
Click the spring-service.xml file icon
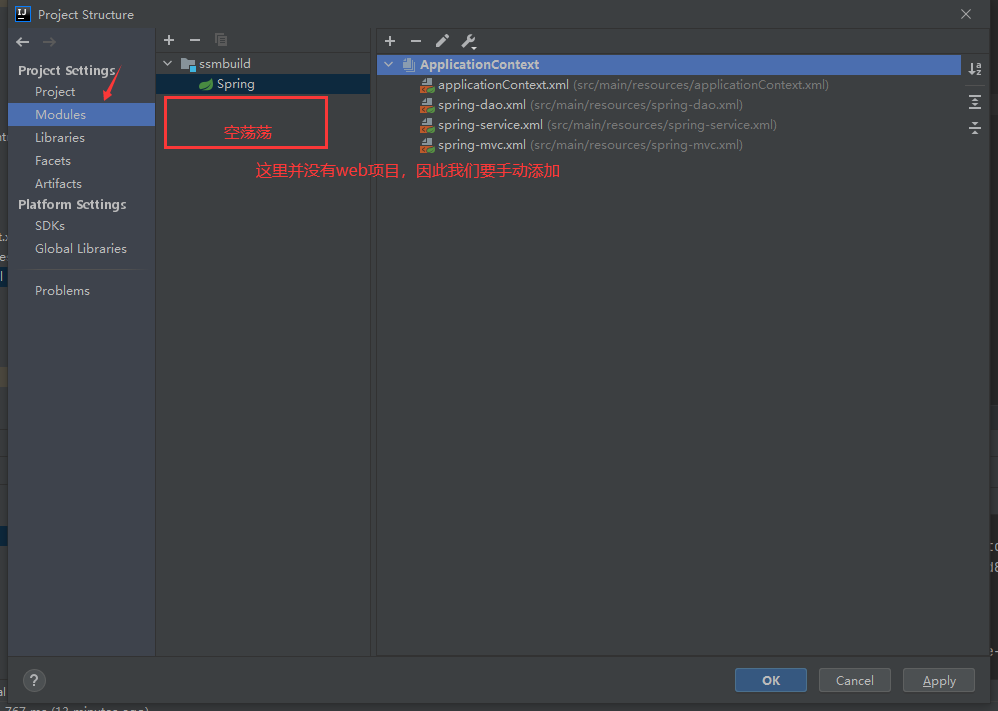(x=427, y=125)
